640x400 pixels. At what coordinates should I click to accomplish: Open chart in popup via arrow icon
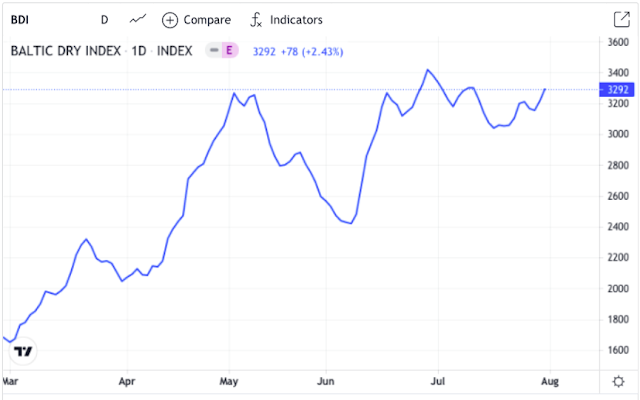click(x=622, y=19)
